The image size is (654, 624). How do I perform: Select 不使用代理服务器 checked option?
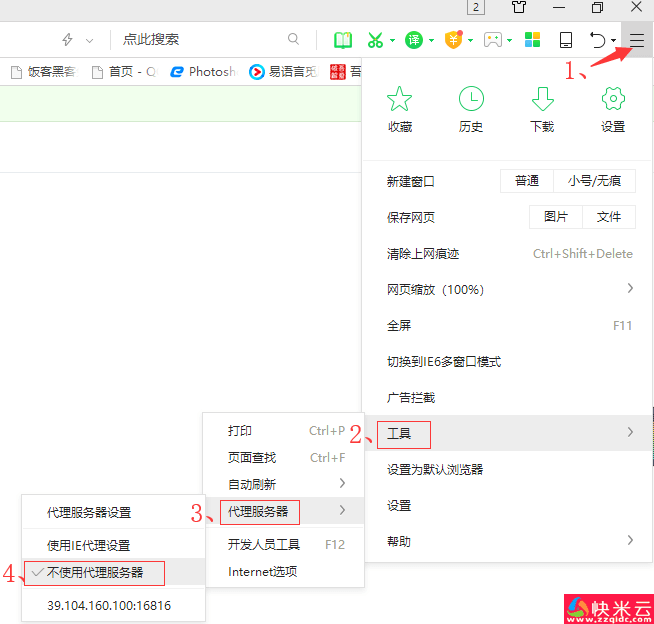[95, 573]
